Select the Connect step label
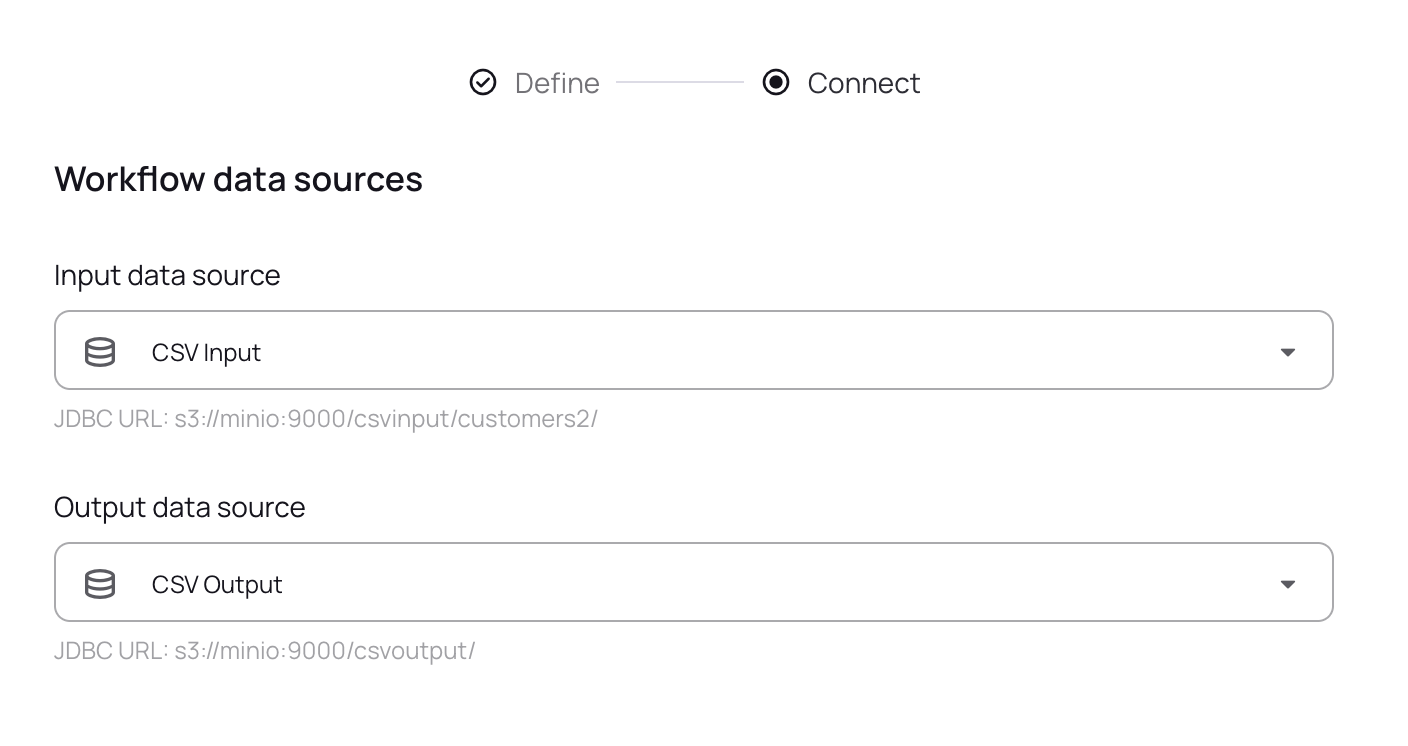The image size is (1408, 746). [x=864, y=83]
